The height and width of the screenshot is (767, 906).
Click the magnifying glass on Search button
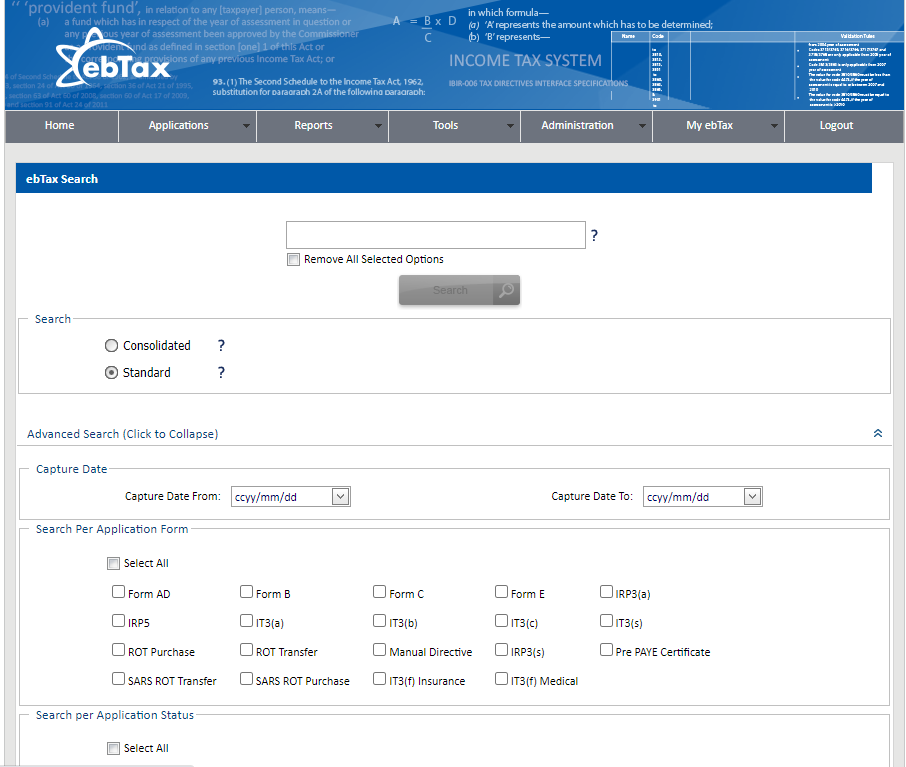click(x=506, y=290)
